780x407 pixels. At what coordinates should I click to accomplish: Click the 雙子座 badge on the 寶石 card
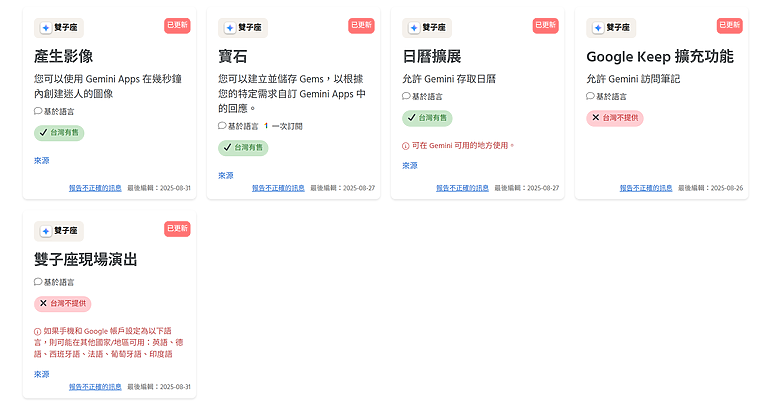coord(243,28)
